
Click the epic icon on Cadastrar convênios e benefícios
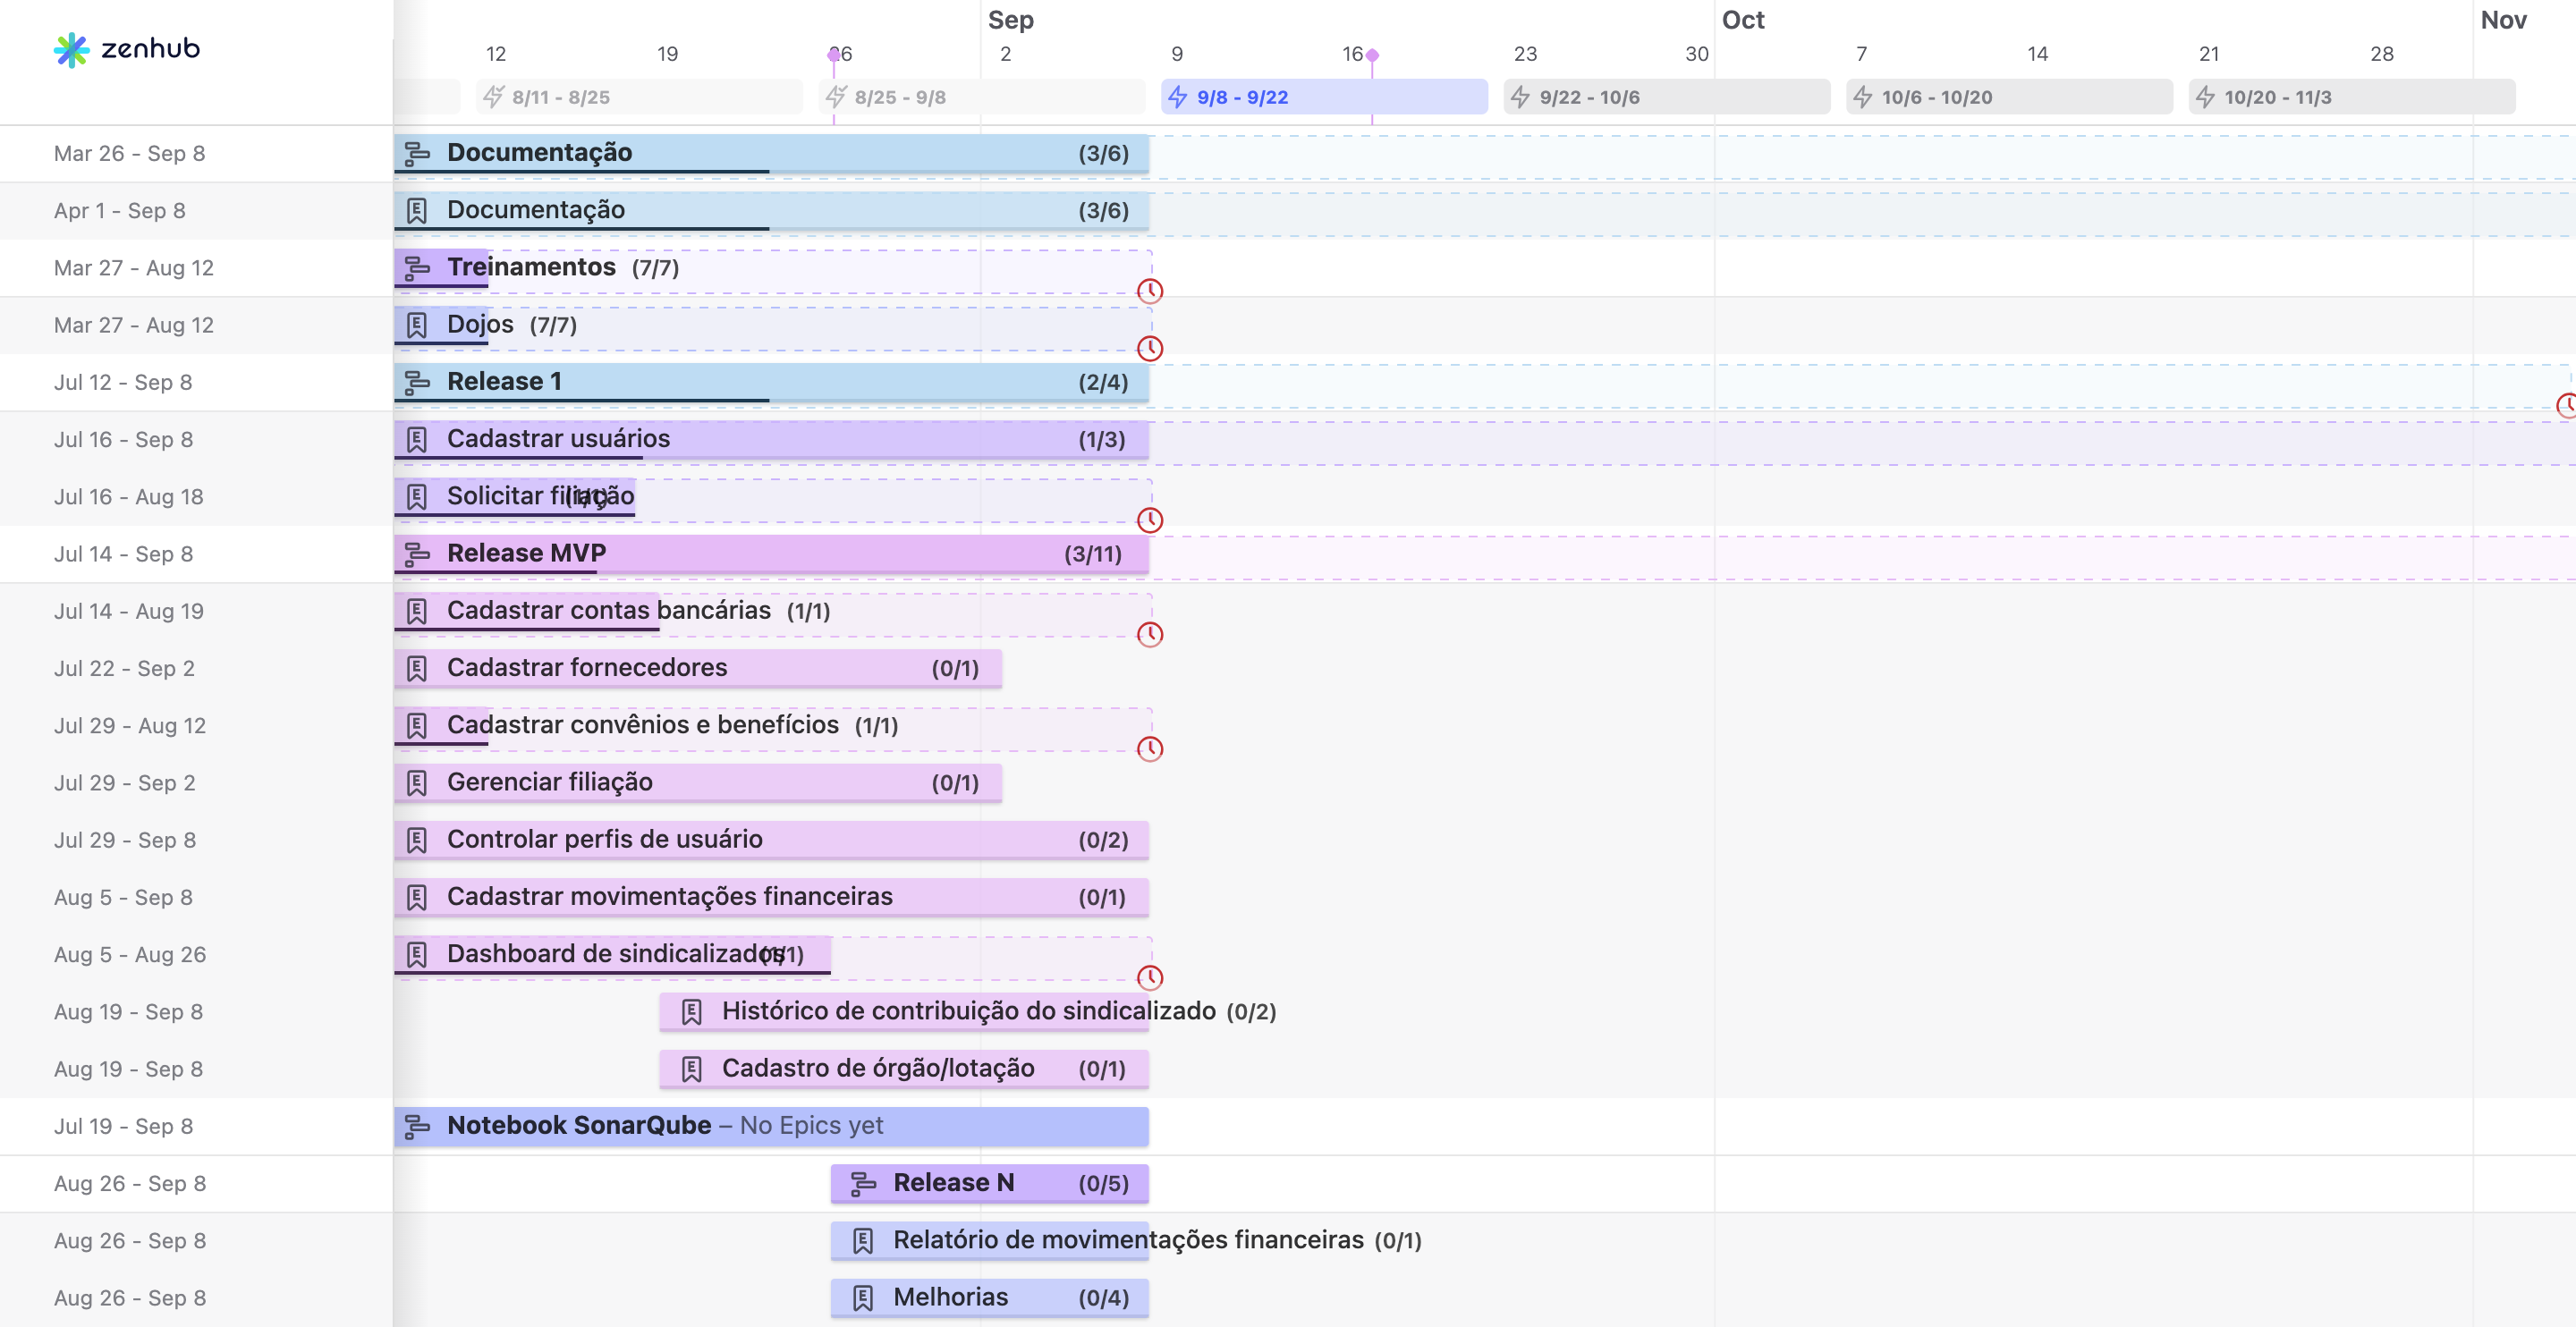[417, 725]
